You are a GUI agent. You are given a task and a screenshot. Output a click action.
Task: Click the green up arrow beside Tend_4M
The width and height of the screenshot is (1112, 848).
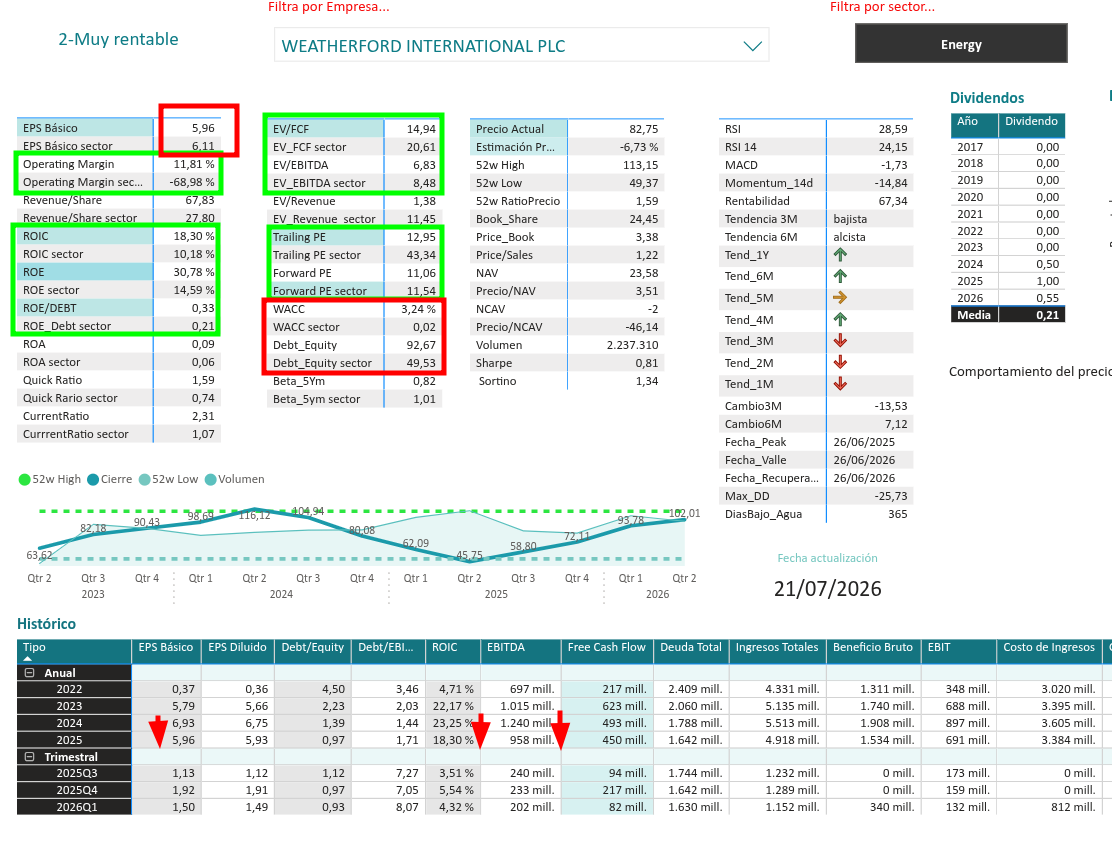coord(840,320)
